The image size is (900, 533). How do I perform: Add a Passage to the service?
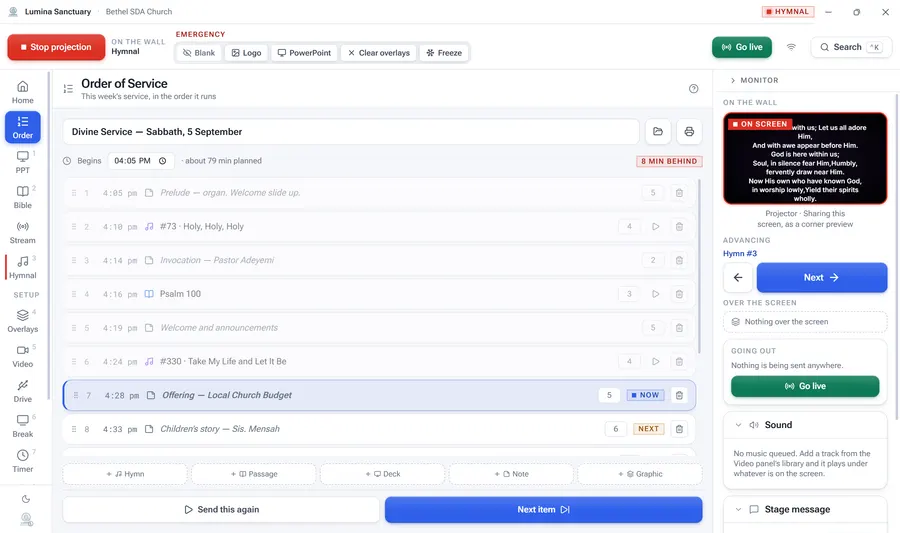(254, 474)
